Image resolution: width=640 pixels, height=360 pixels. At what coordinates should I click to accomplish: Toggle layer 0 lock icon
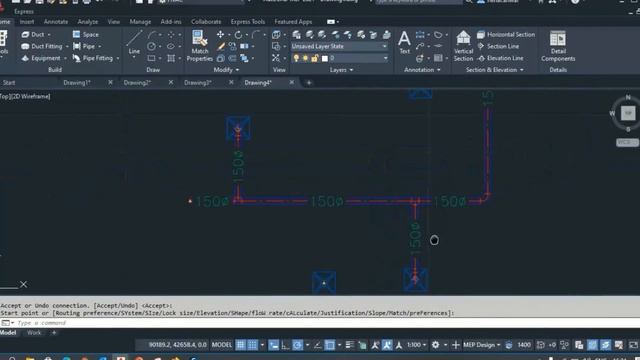(x=315, y=58)
